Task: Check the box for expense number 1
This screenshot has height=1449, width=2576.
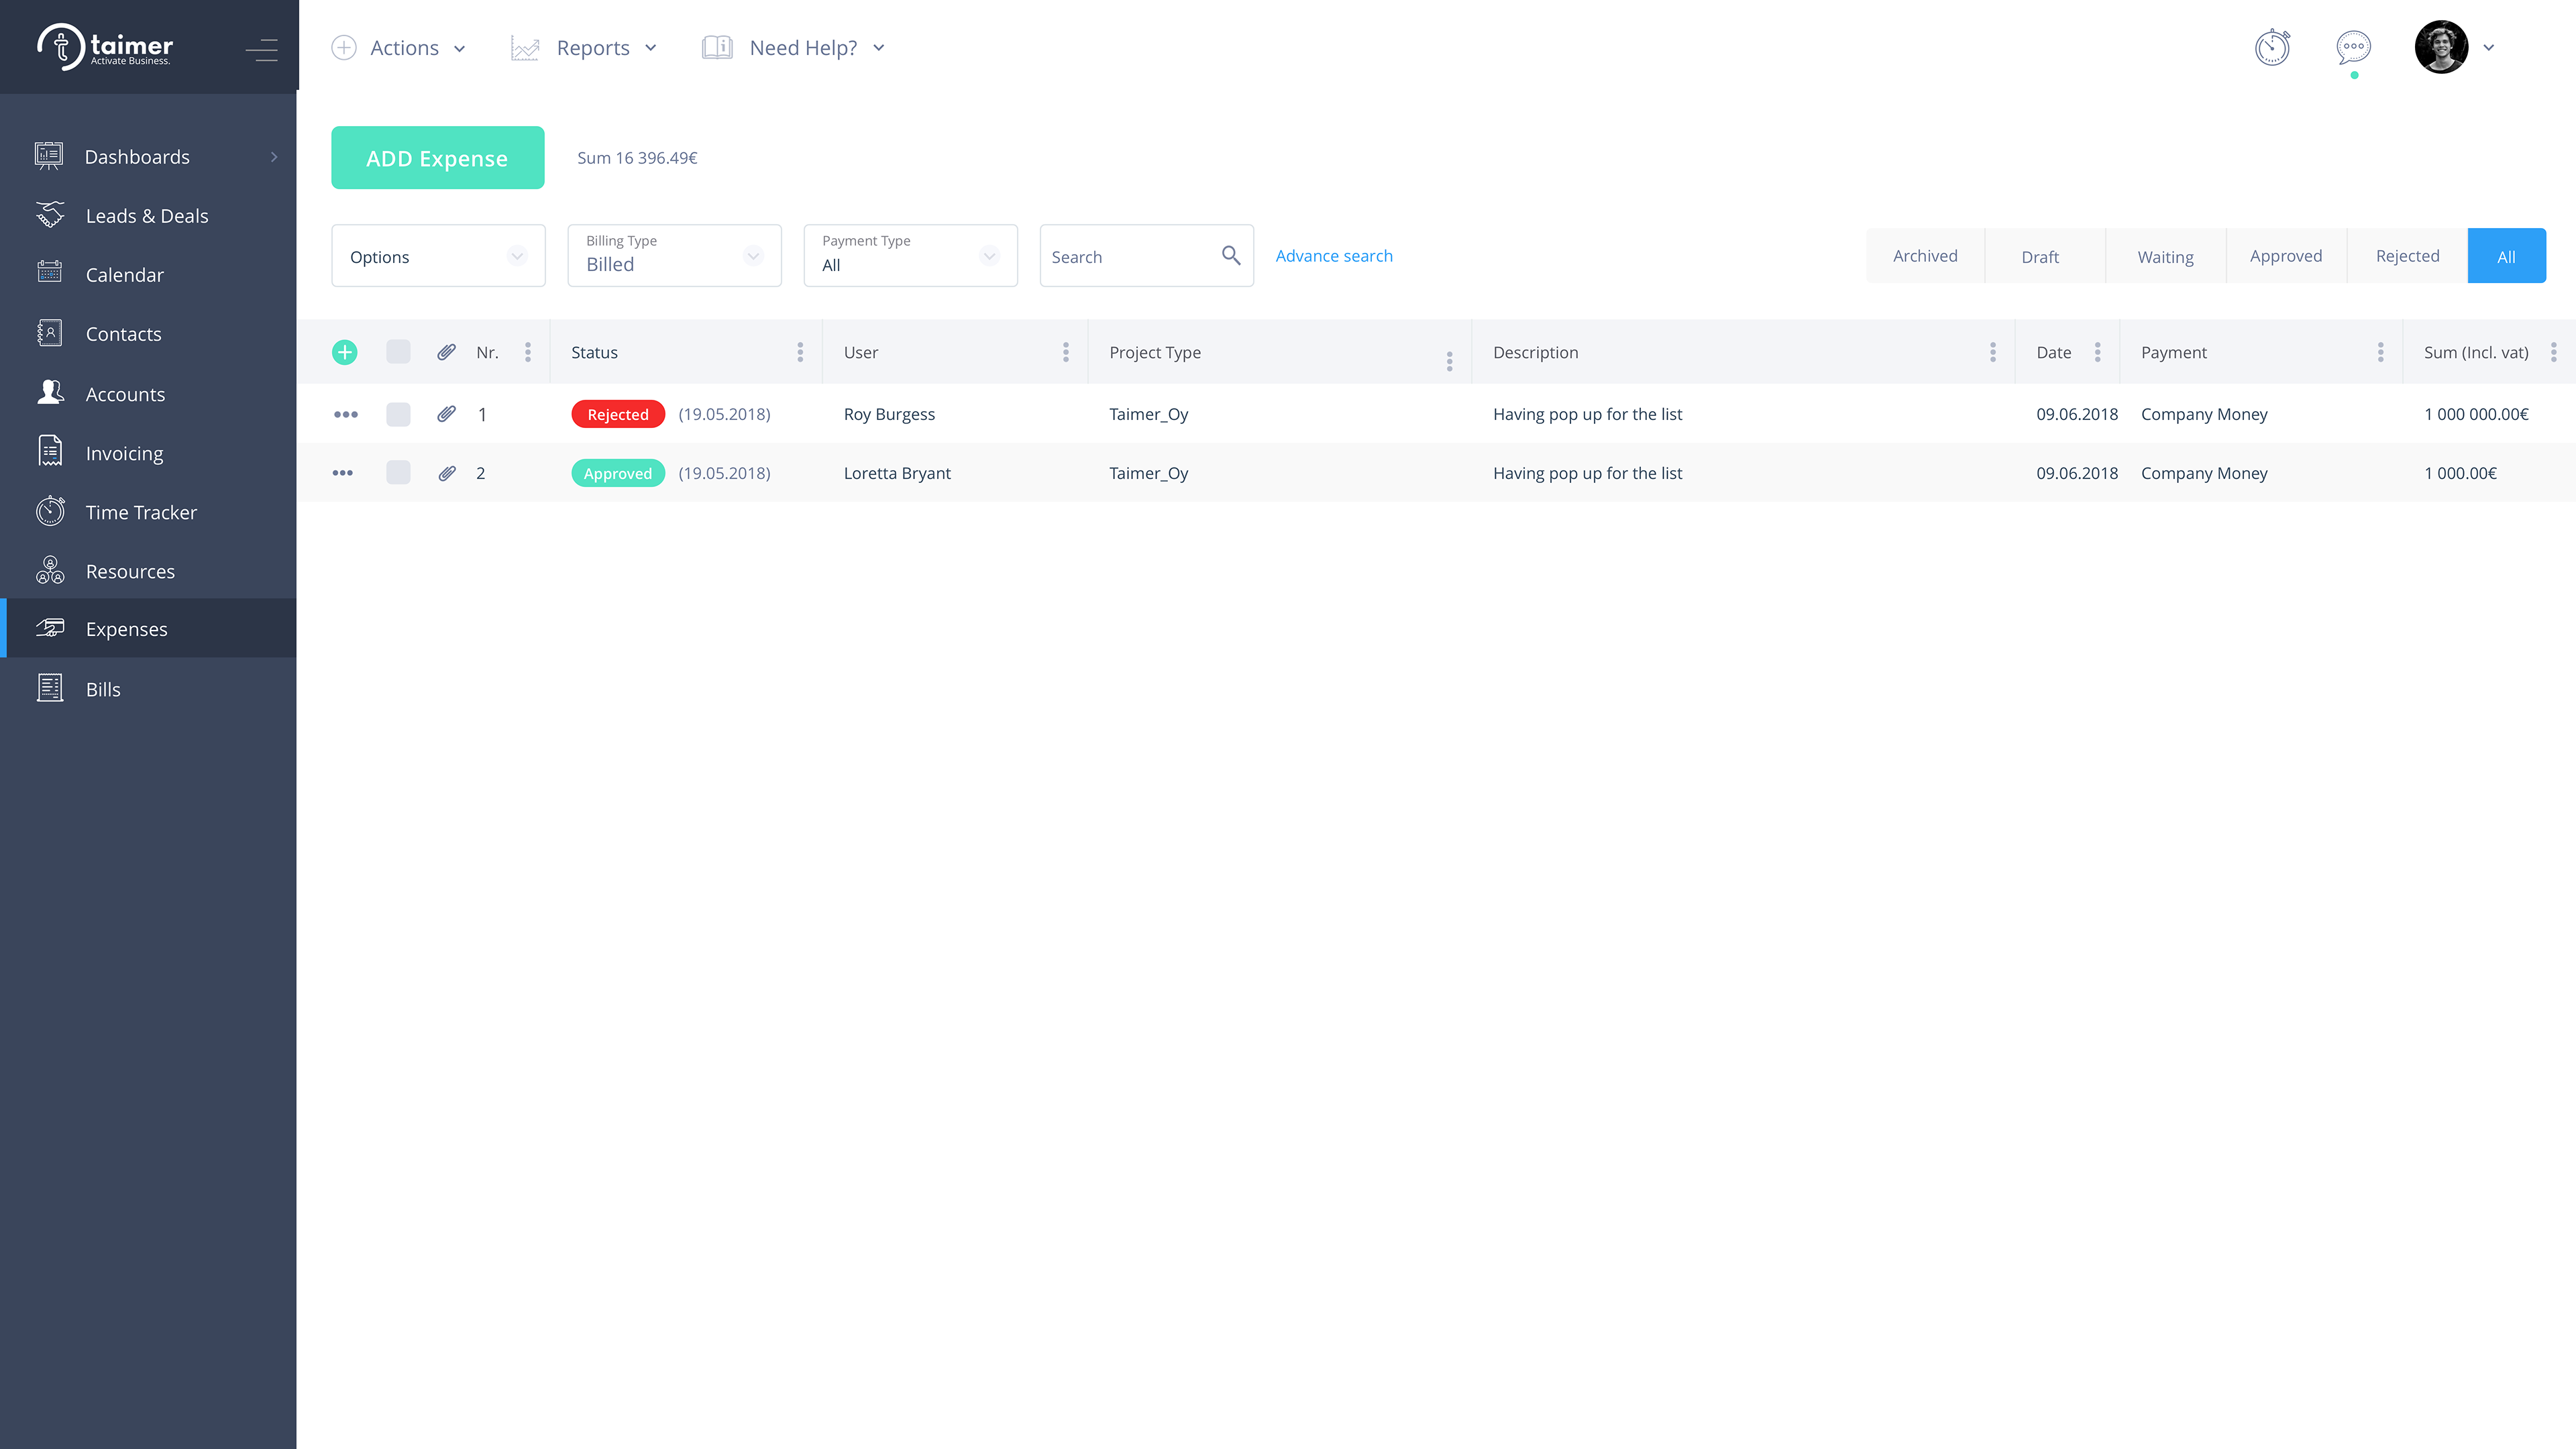Action: 398,414
